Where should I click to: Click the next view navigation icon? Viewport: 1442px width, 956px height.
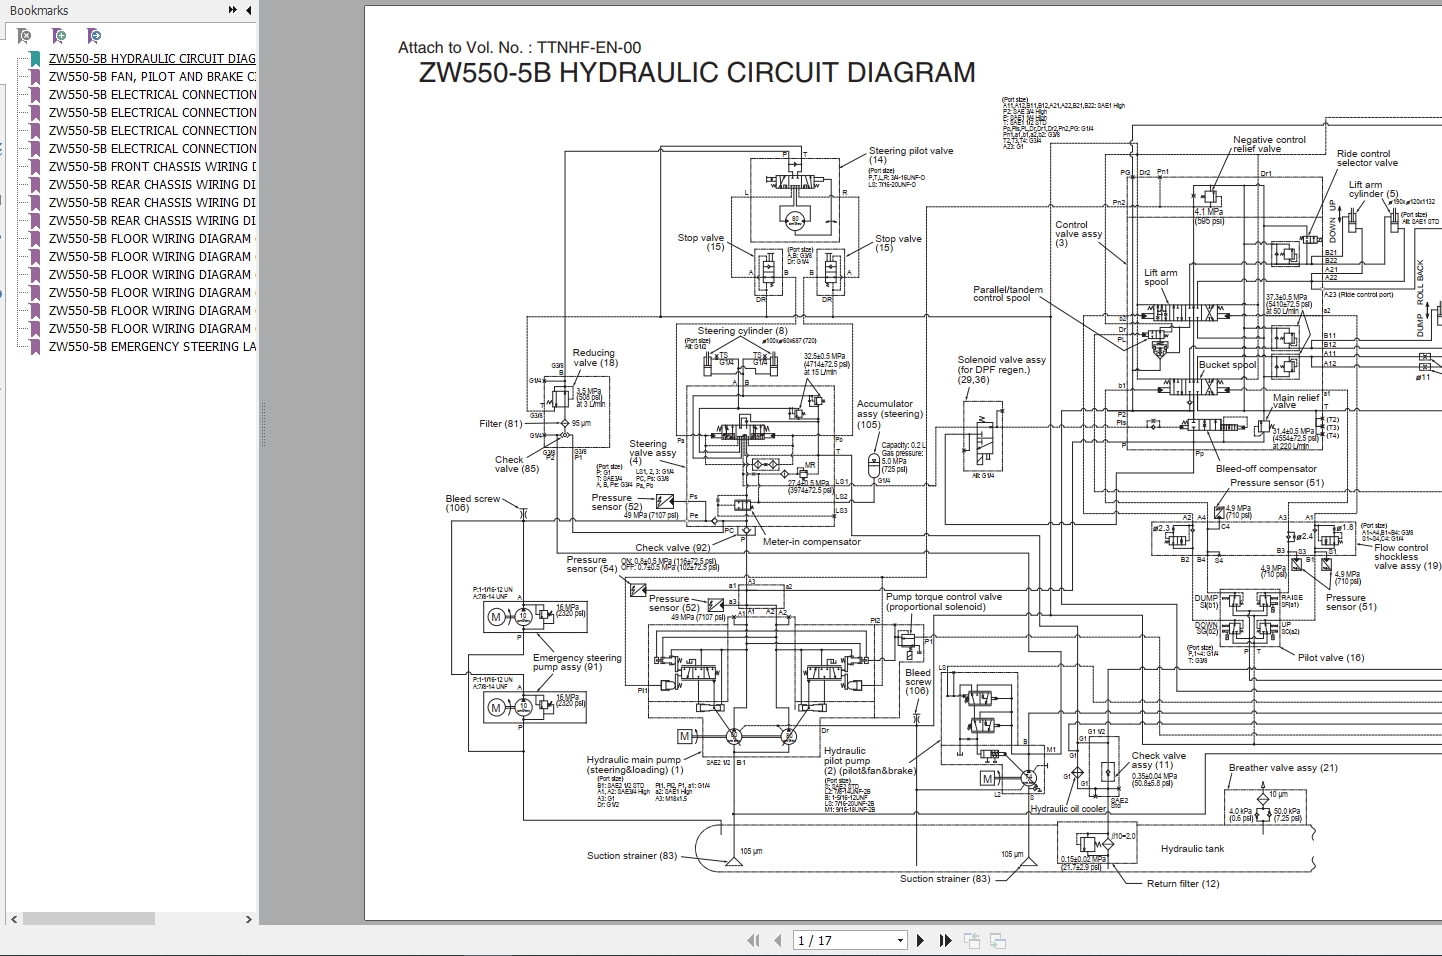click(x=997, y=940)
